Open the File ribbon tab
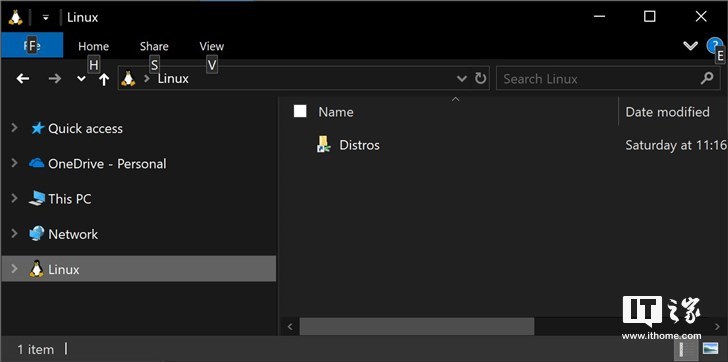This screenshot has width=728, height=362. pos(32,46)
